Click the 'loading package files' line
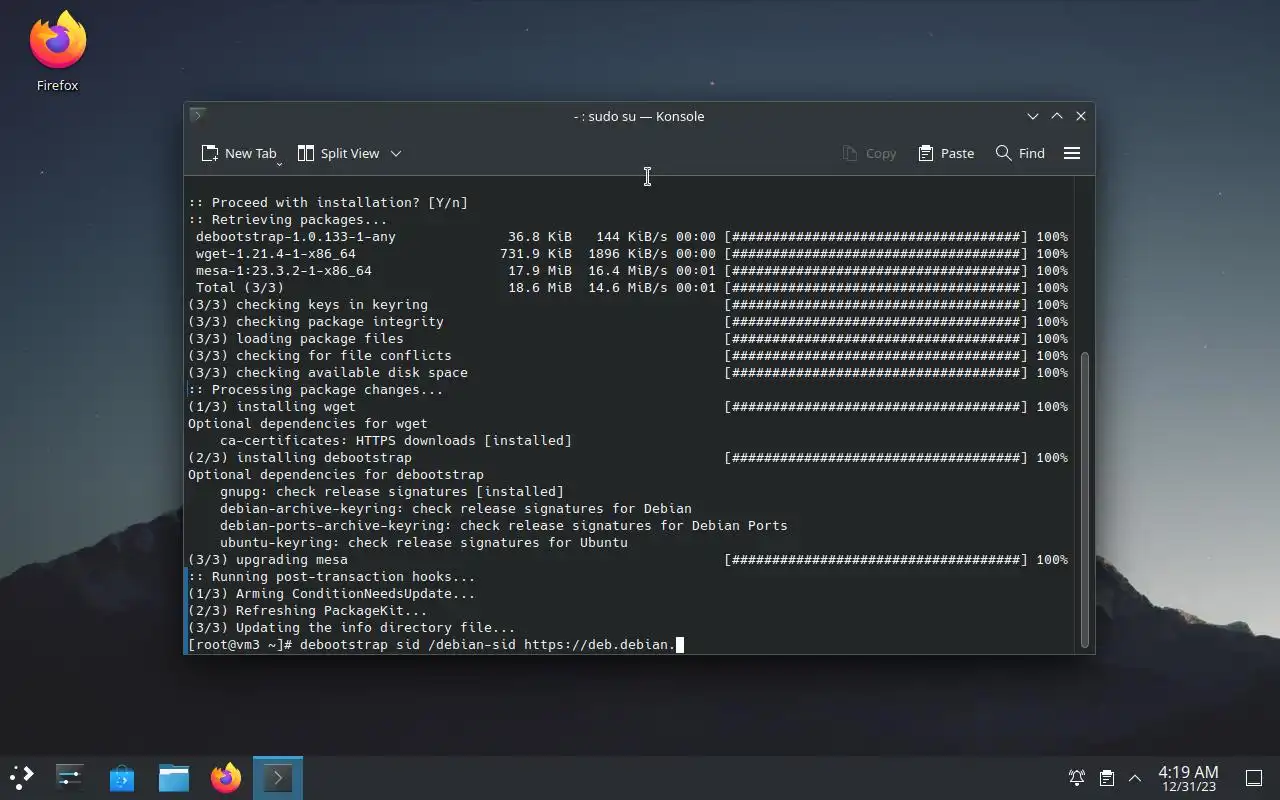1280x800 pixels. pos(628,339)
